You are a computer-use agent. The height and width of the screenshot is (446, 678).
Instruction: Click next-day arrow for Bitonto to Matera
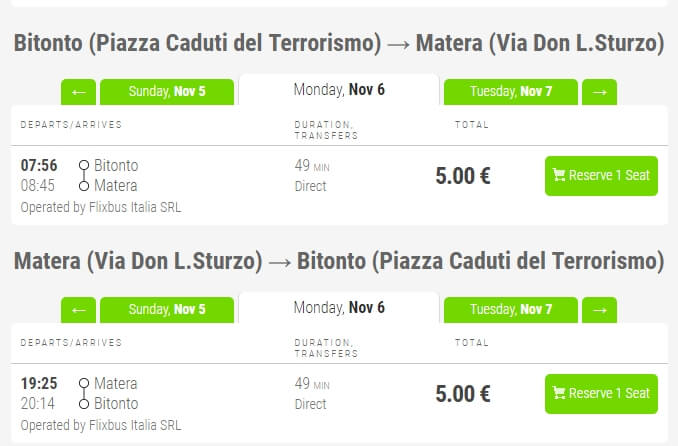point(599,92)
